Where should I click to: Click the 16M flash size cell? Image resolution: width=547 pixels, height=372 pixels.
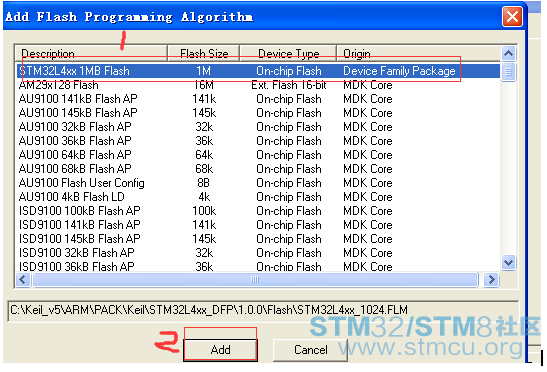204,85
